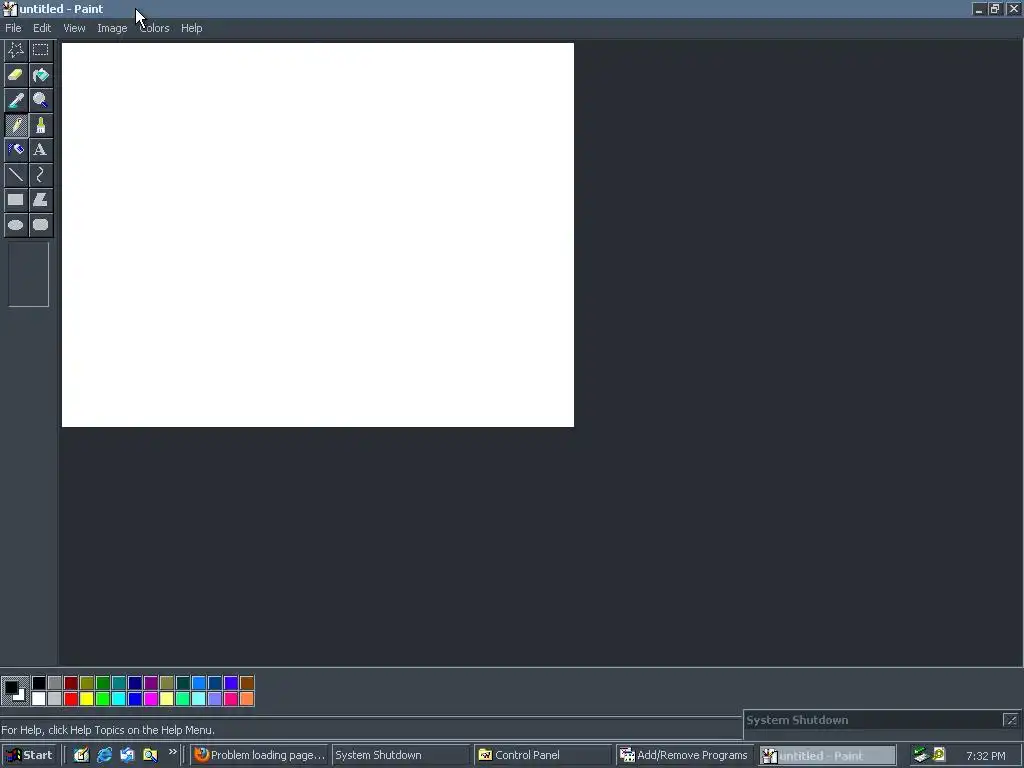Select the Magnifier tool

(x=40, y=100)
